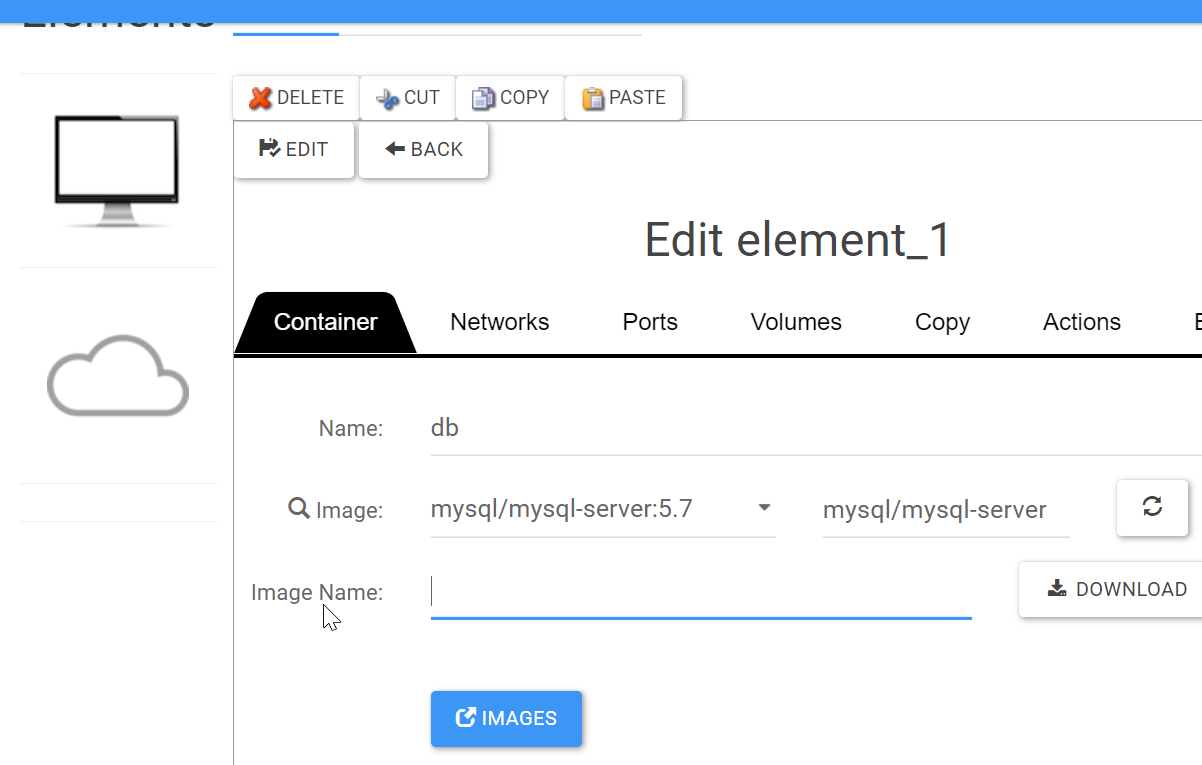This screenshot has height=765, width=1202.
Task: Select the cloud element in sidebar
Action: 118,376
